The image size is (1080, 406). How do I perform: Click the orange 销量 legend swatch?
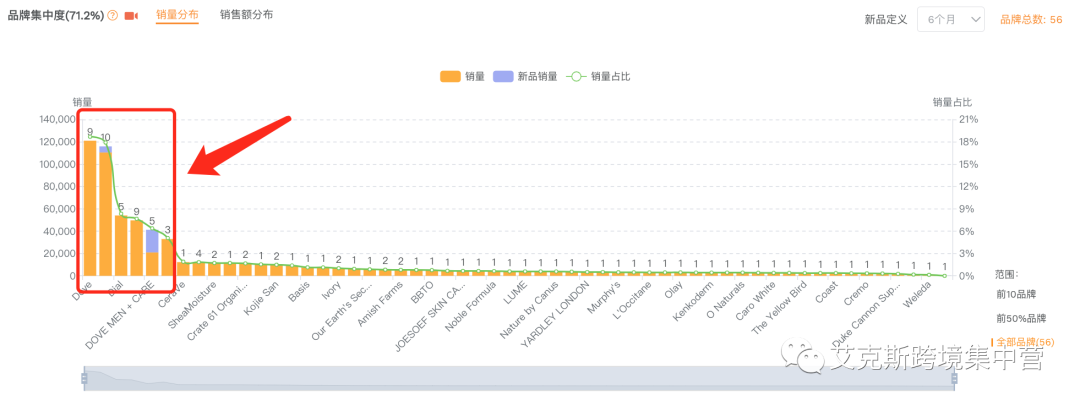pos(450,76)
